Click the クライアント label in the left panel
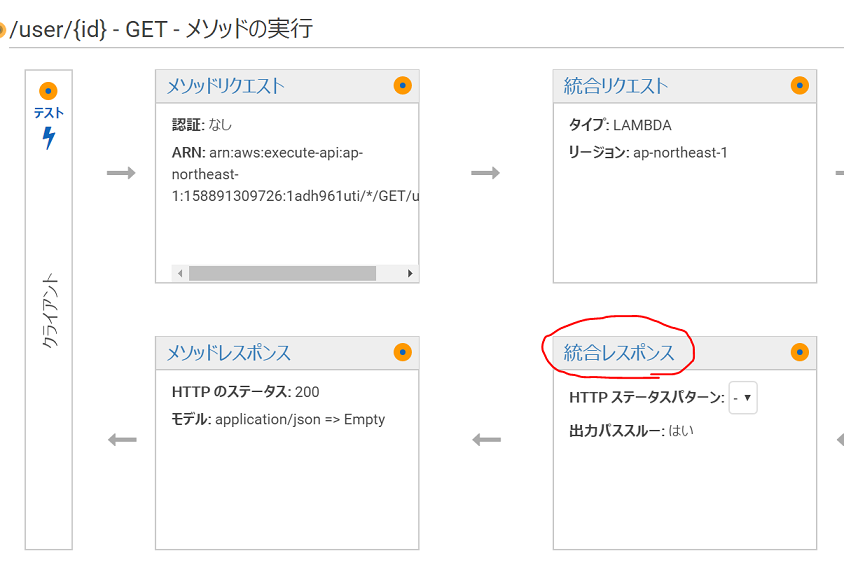Viewport: 844px width, 565px height. pyautogui.click(x=50, y=310)
